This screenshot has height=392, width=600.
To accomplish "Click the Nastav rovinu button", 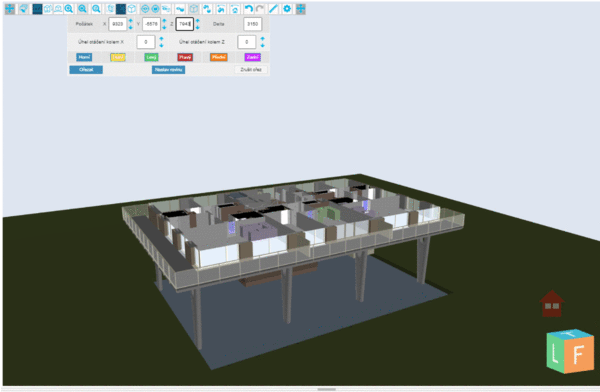I will click(168, 70).
